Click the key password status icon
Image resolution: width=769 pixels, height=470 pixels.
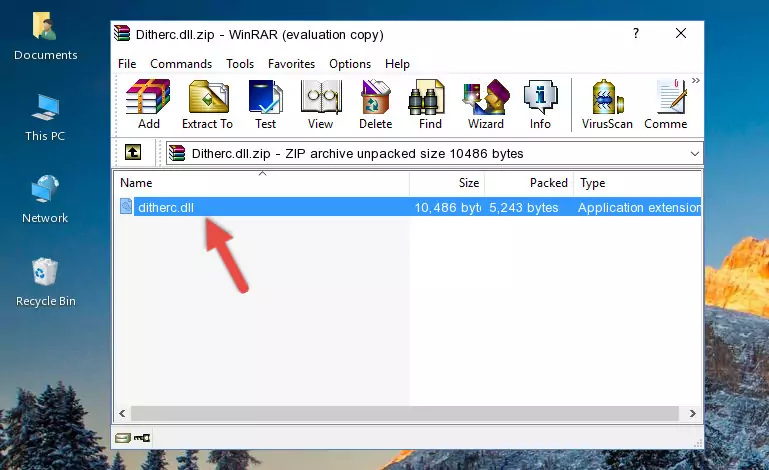pos(142,438)
